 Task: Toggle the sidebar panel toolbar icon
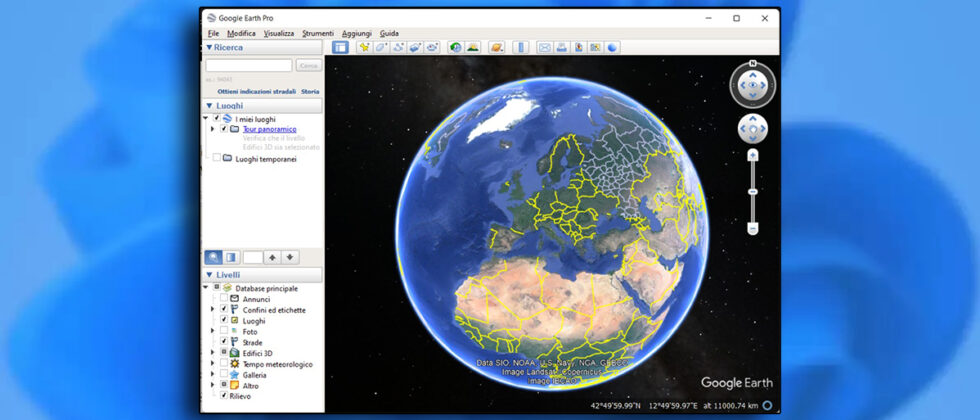pyautogui.click(x=340, y=47)
